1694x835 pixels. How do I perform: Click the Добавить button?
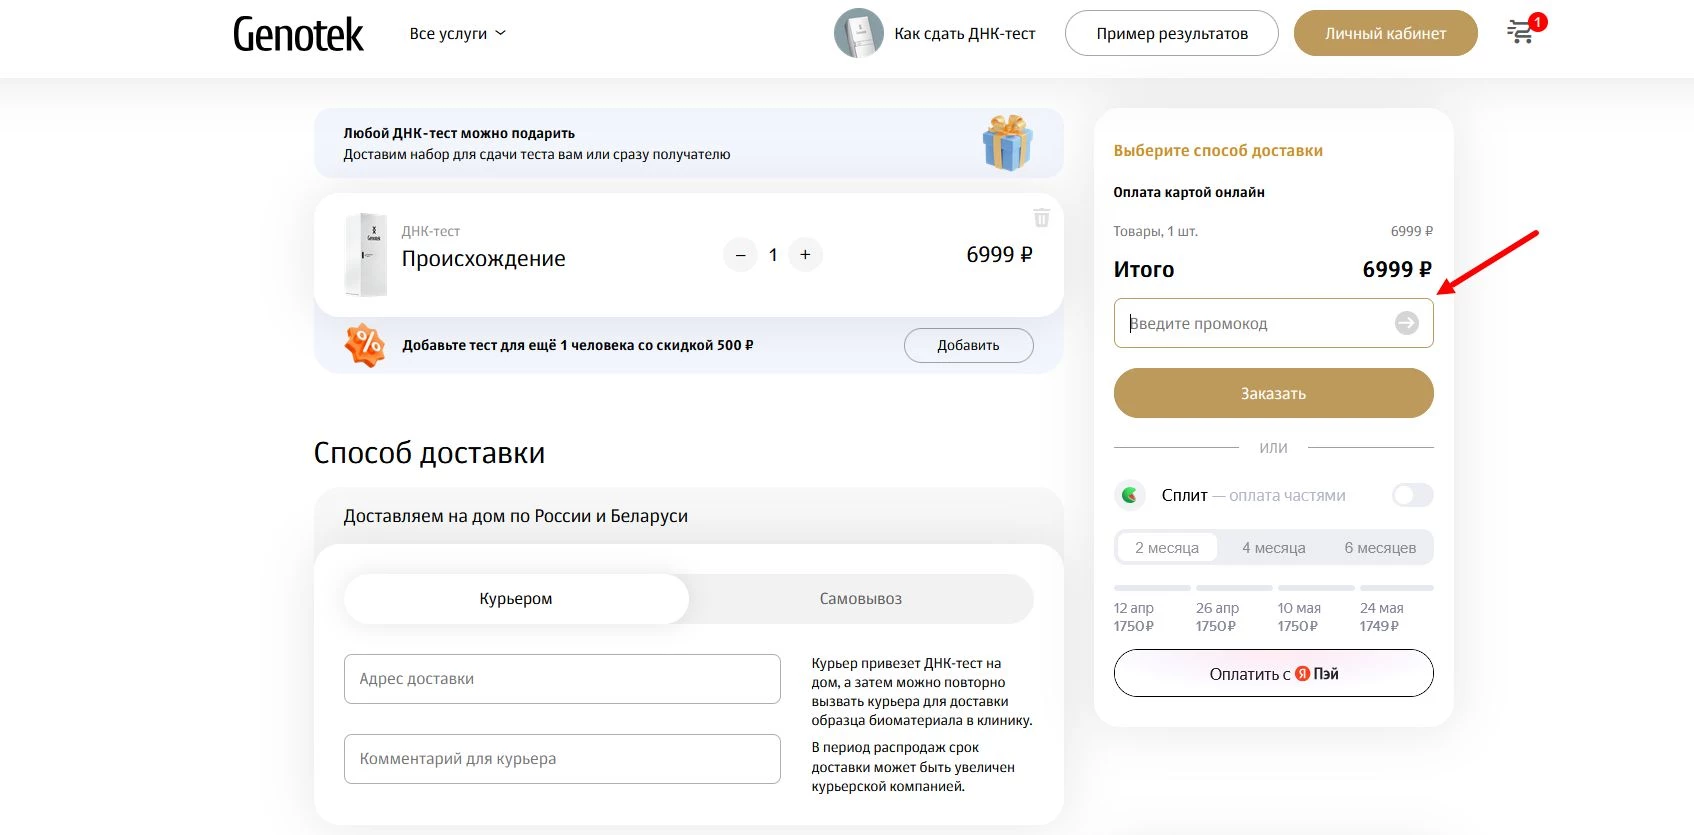[x=968, y=345]
